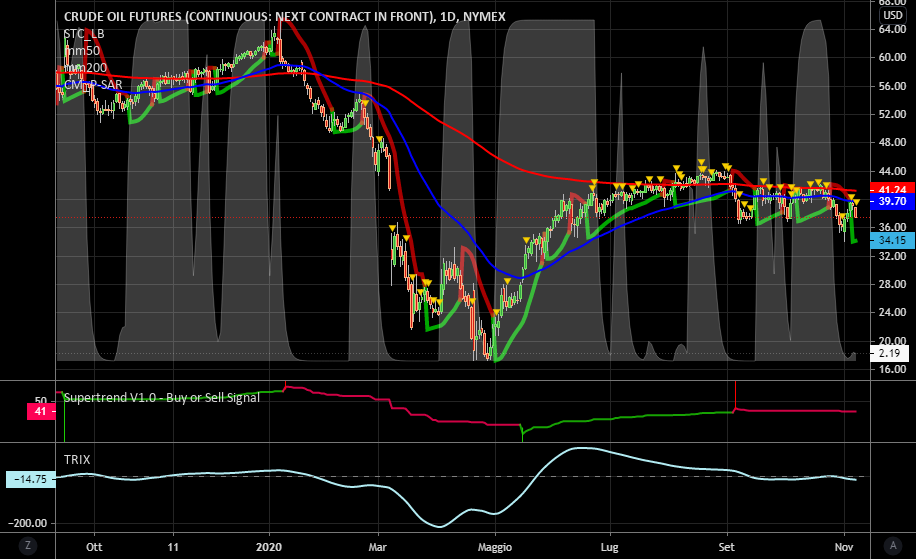Click the Mar date label on time axis
916x559 pixels.
click(377, 547)
